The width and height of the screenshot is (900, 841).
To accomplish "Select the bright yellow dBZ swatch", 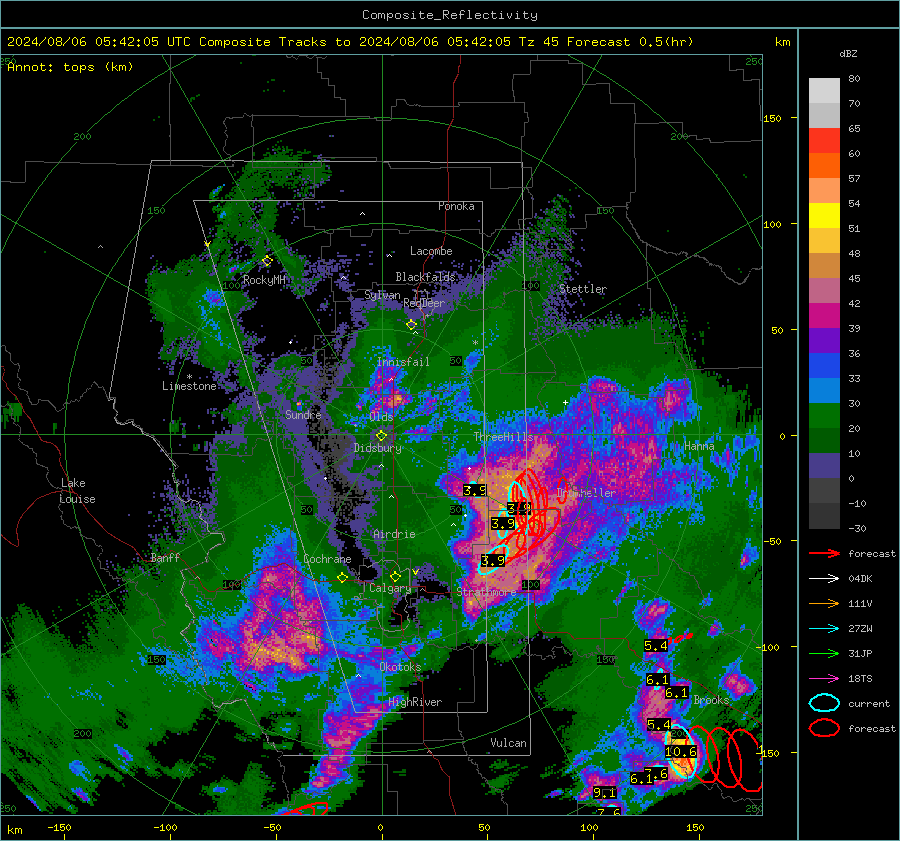I will (824, 216).
